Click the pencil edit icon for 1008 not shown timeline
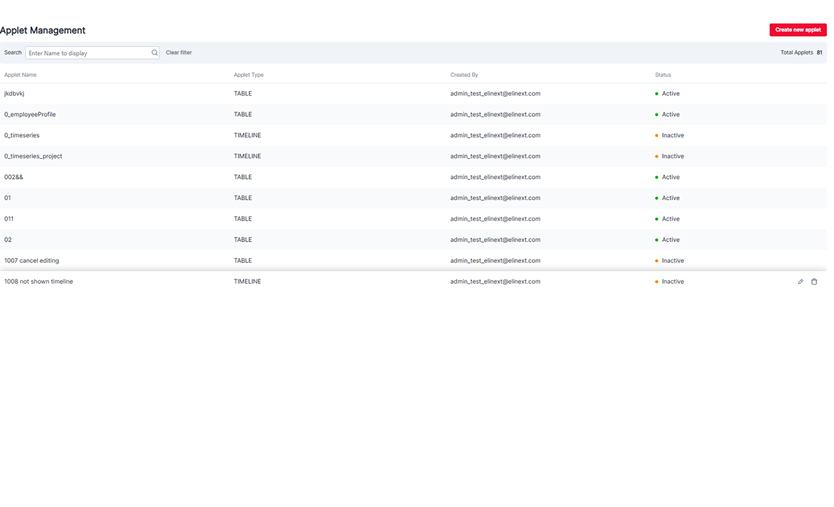Image resolution: width=834 pixels, height=507 pixels. click(x=800, y=282)
